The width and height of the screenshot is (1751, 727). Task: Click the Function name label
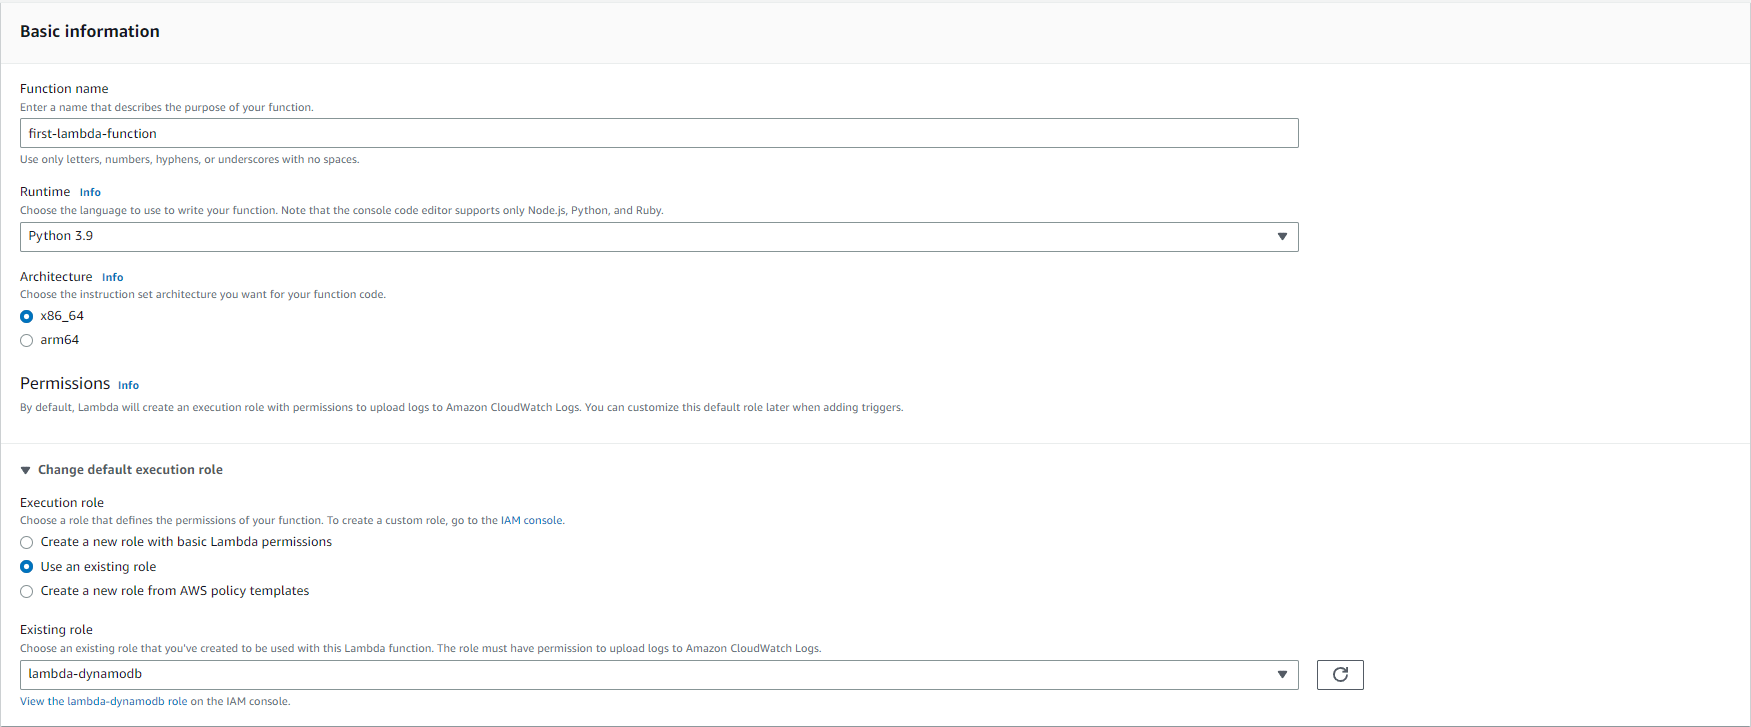64,89
